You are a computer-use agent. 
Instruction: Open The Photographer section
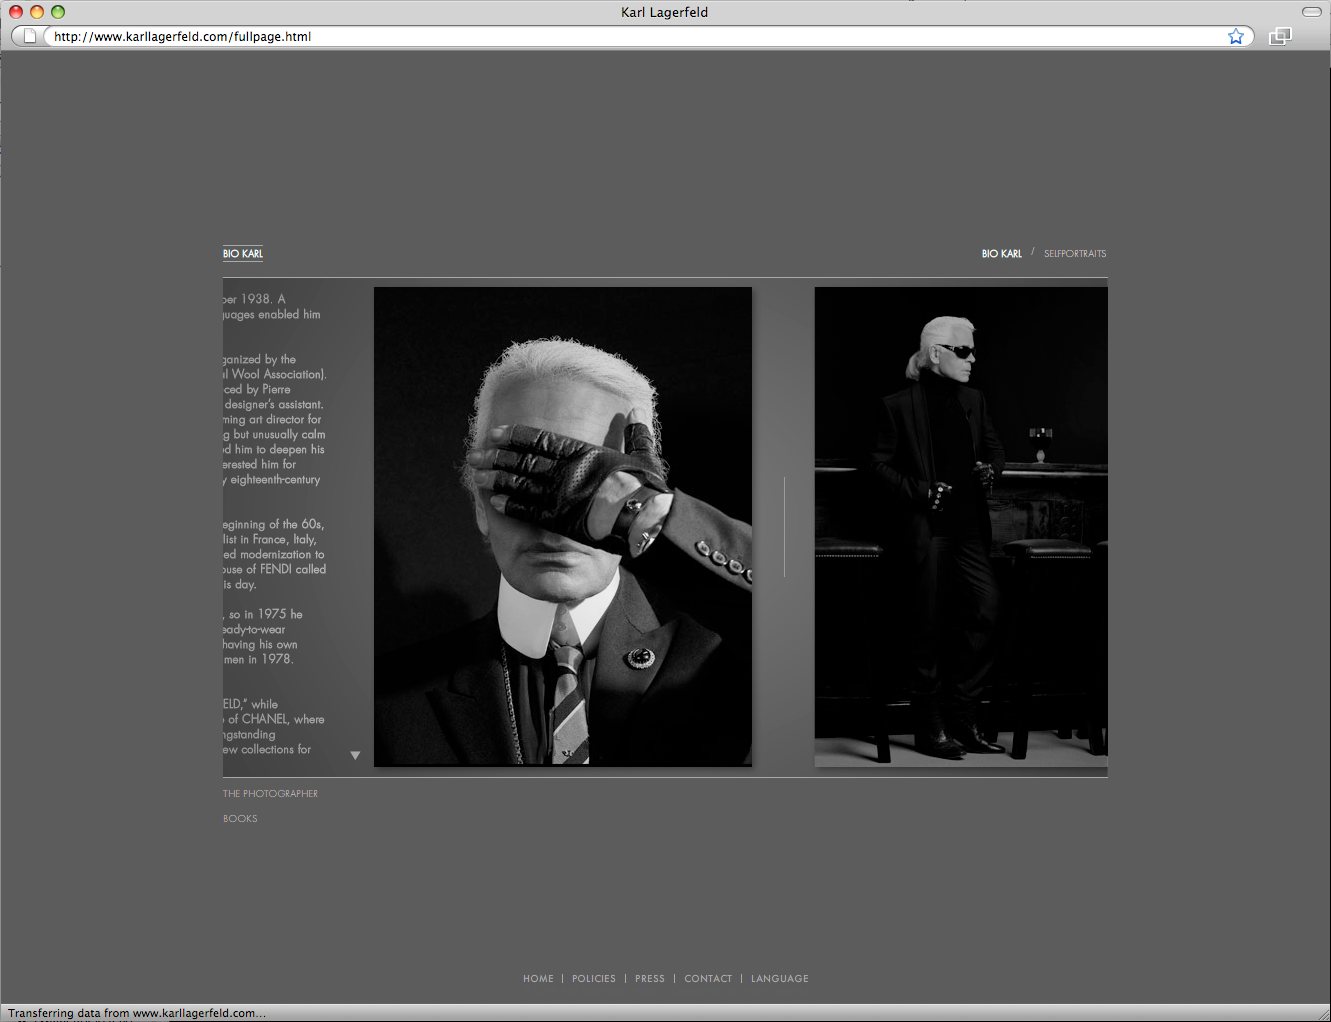(x=270, y=794)
